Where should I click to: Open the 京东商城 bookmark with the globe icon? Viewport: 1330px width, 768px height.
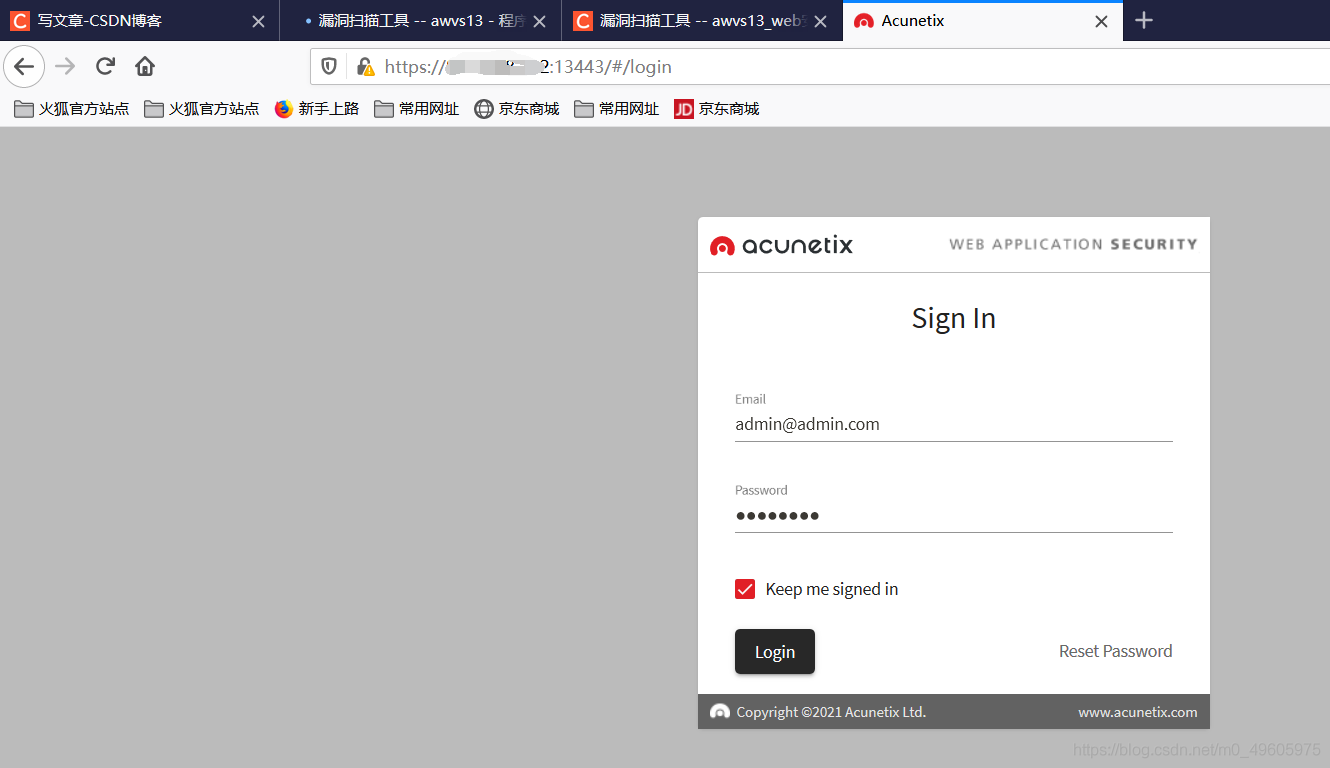(517, 109)
